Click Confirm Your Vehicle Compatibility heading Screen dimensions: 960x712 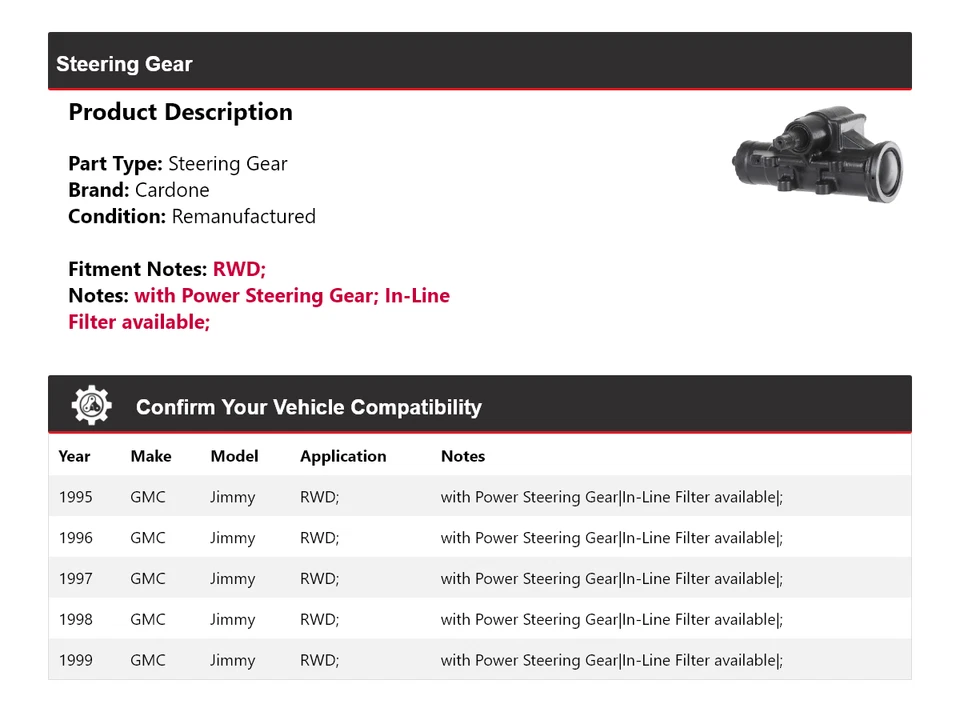pos(308,407)
